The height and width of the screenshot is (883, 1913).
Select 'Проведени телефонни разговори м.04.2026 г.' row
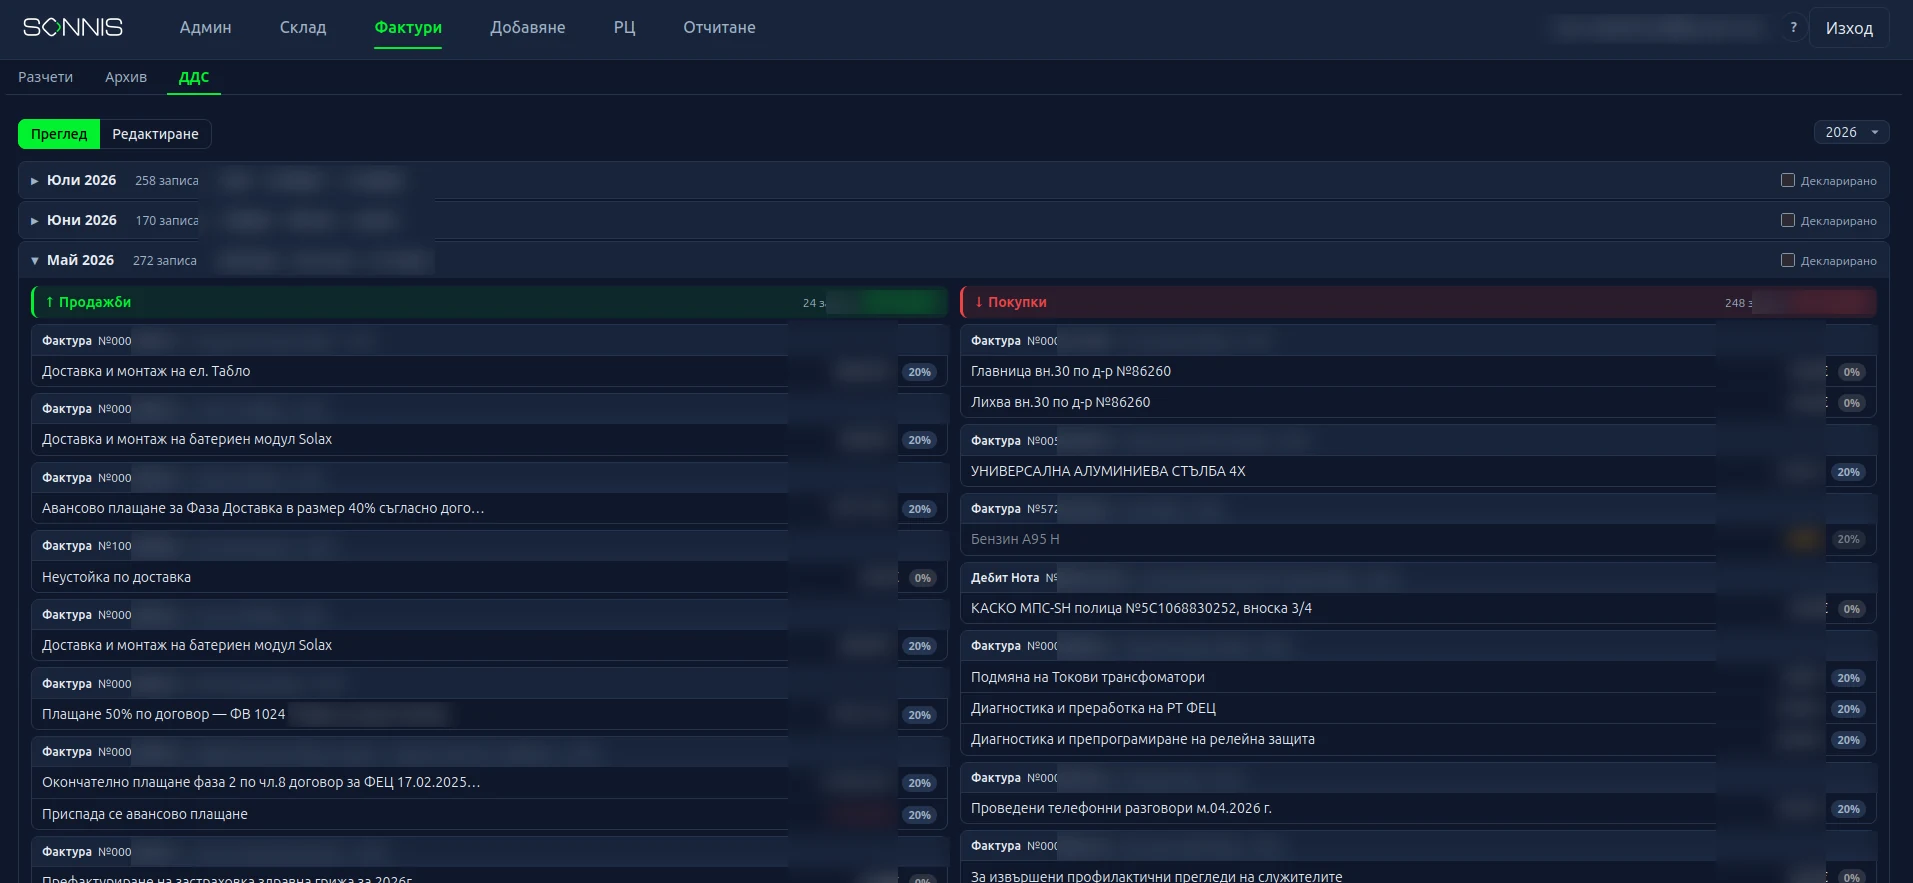point(1418,808)
